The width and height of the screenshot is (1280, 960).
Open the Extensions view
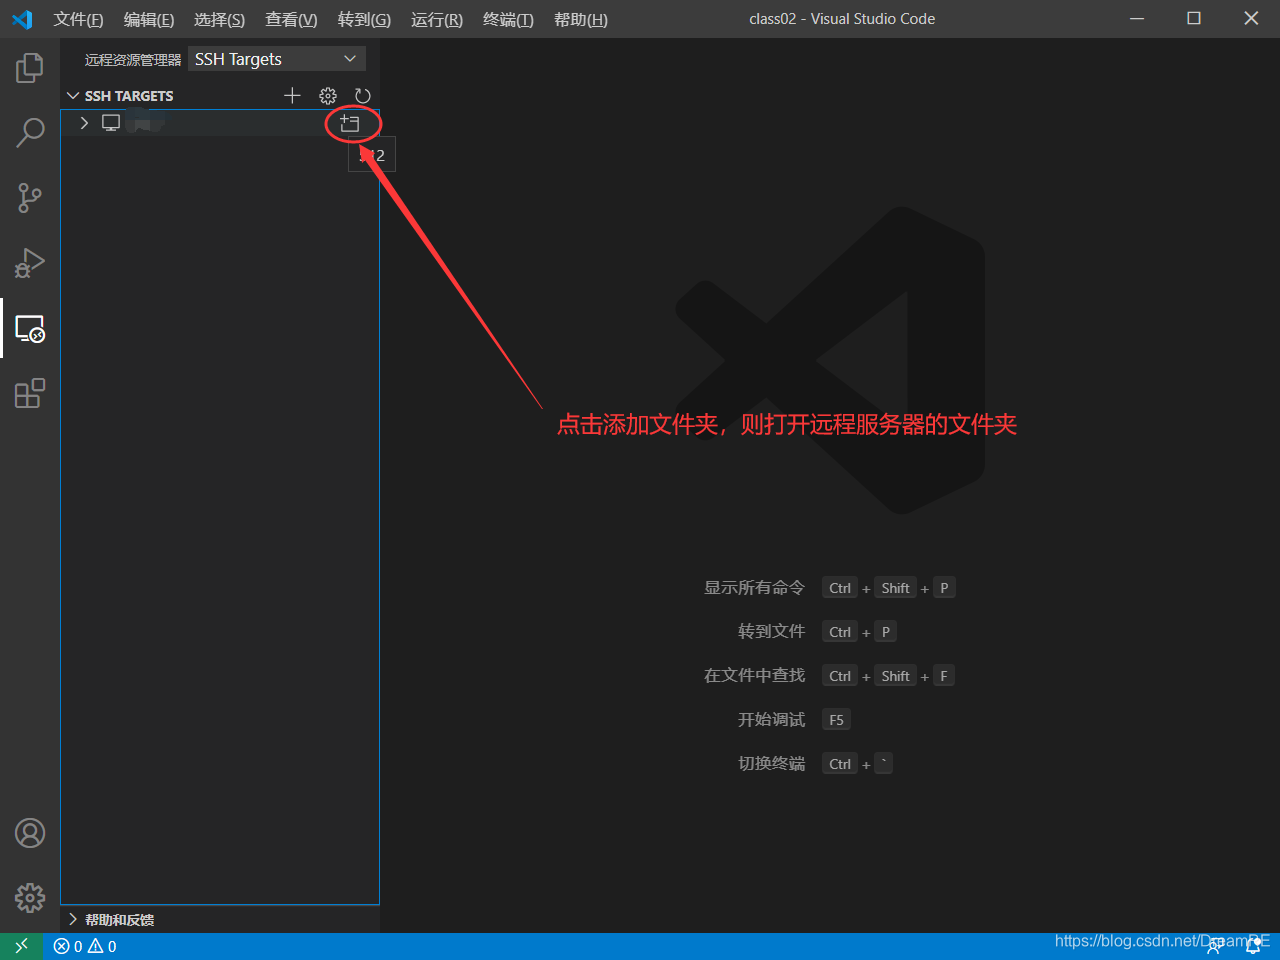tap(30, 393)
